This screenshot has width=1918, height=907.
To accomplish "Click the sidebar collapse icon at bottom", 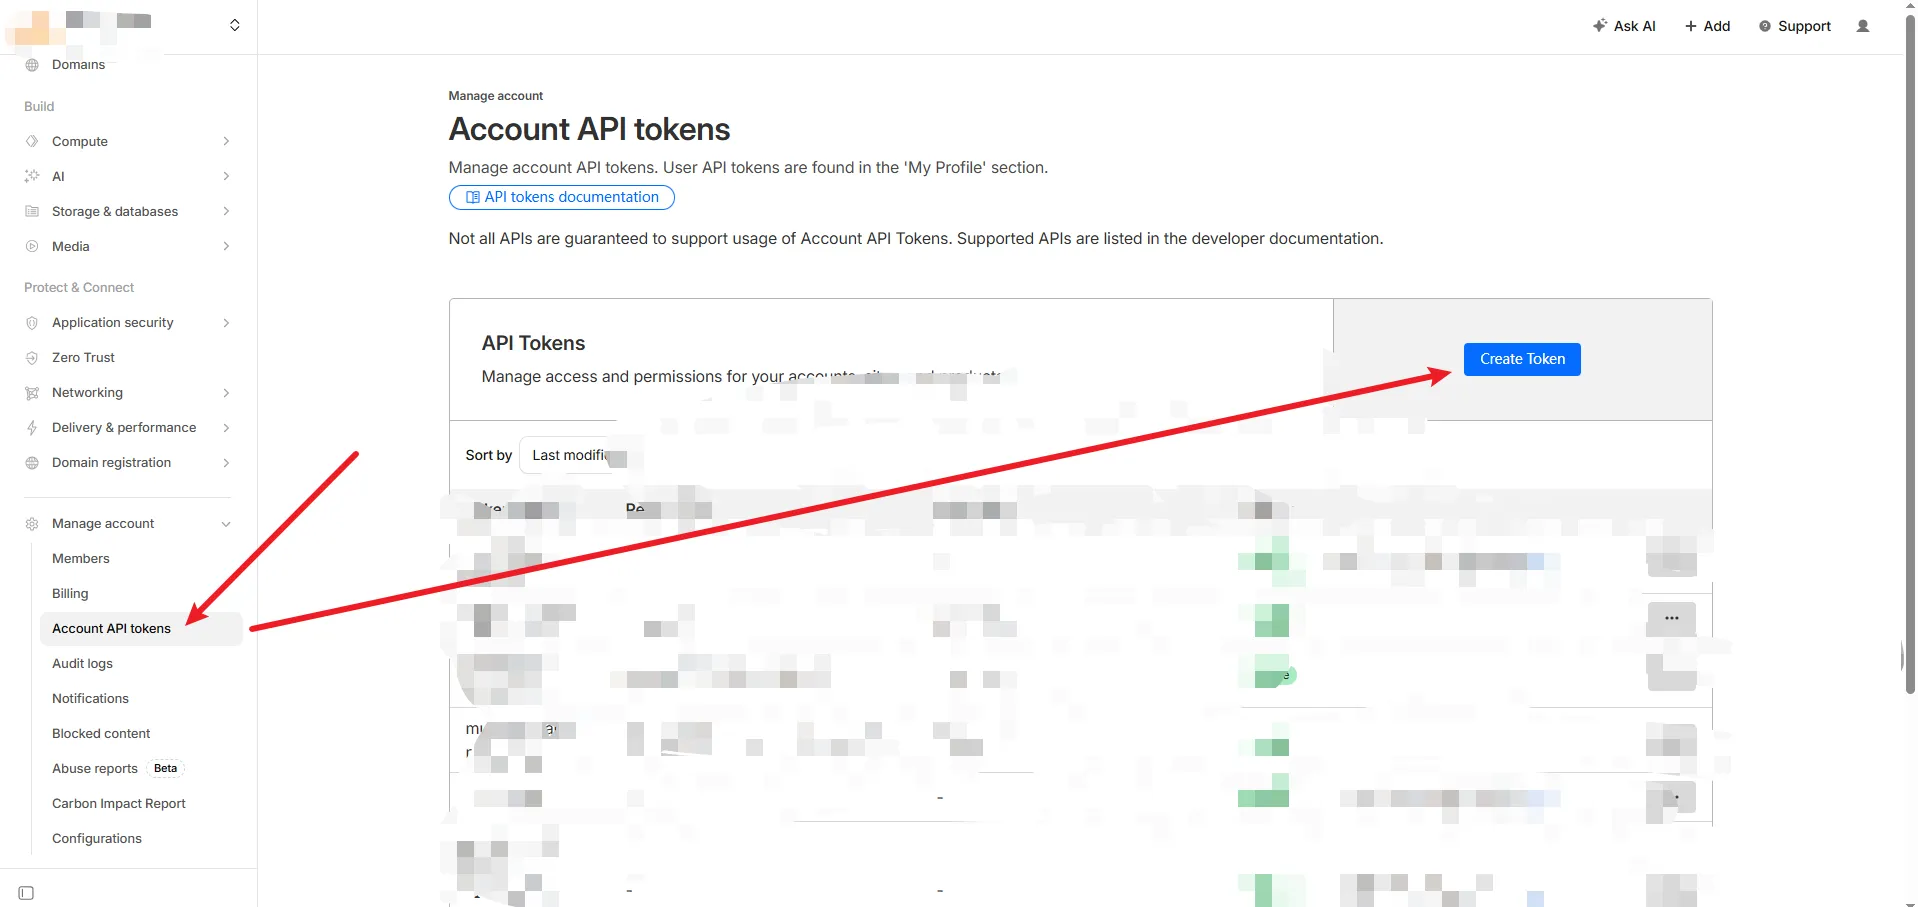I will 27,893.
